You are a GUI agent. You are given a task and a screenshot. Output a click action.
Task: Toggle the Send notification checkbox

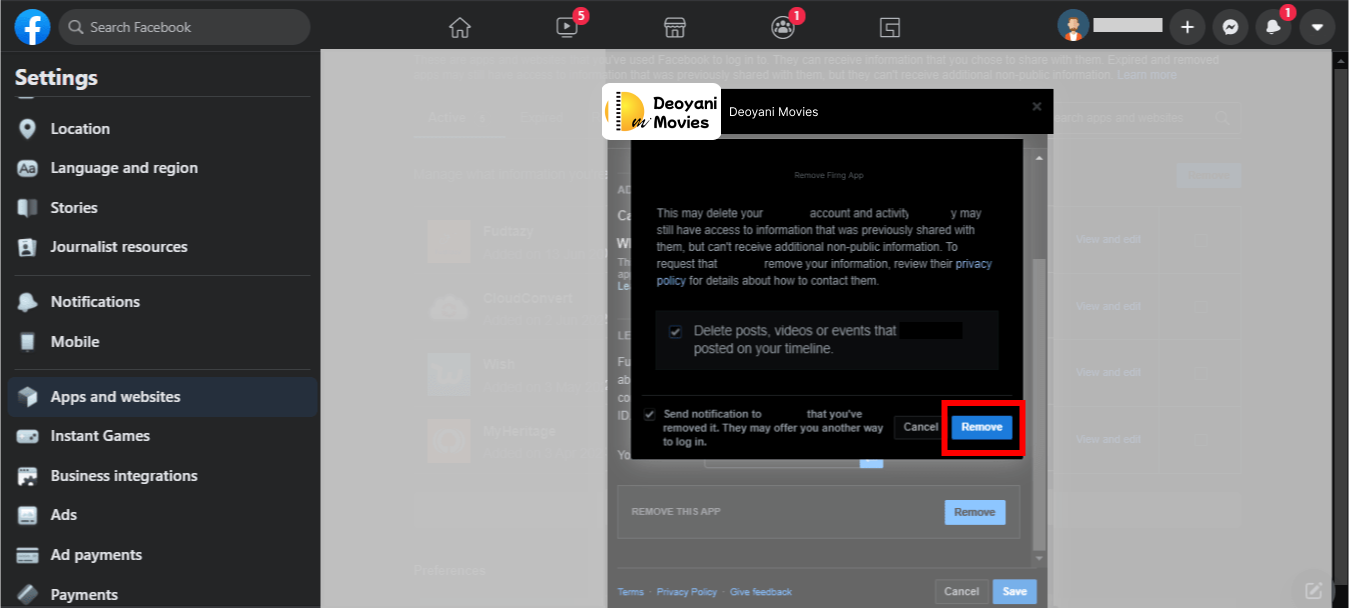[650, 414]
